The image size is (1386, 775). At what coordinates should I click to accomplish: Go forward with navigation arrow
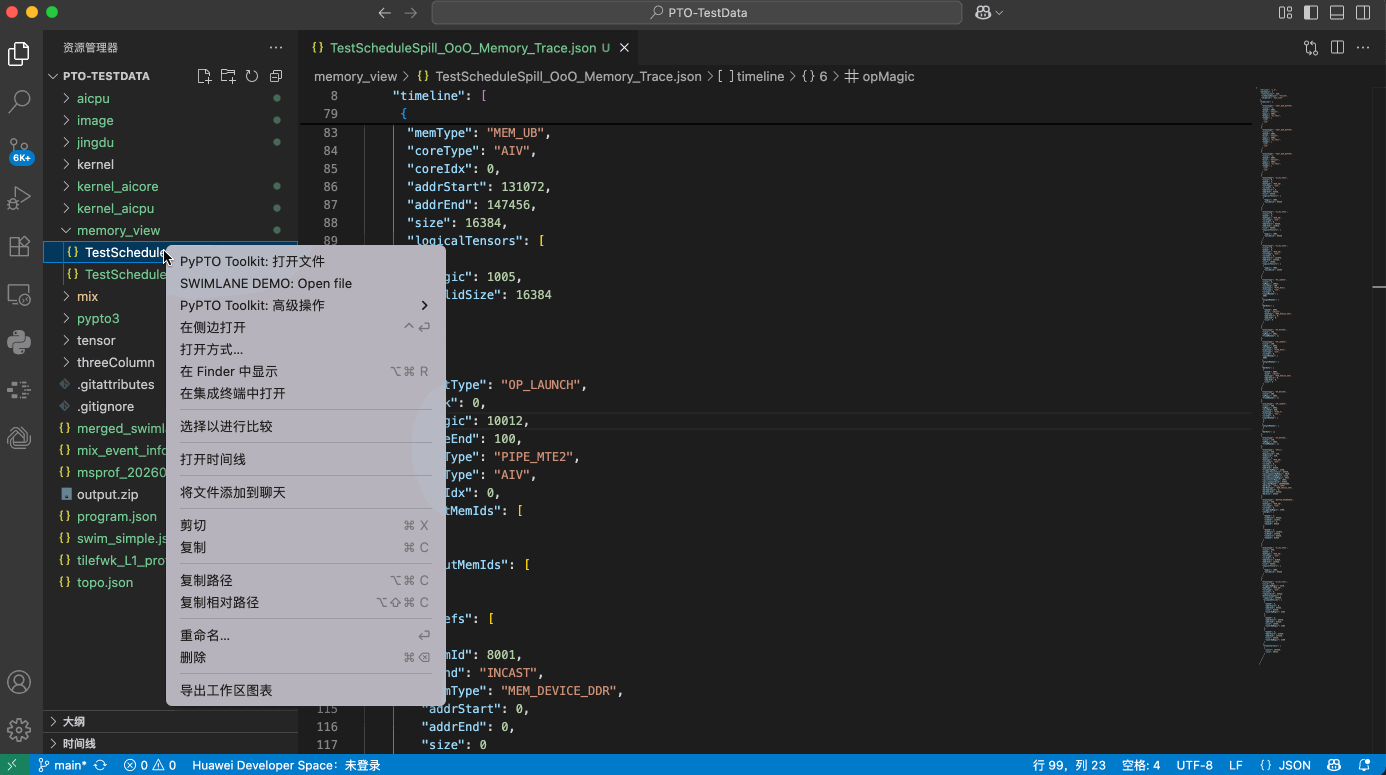(411, 13)
